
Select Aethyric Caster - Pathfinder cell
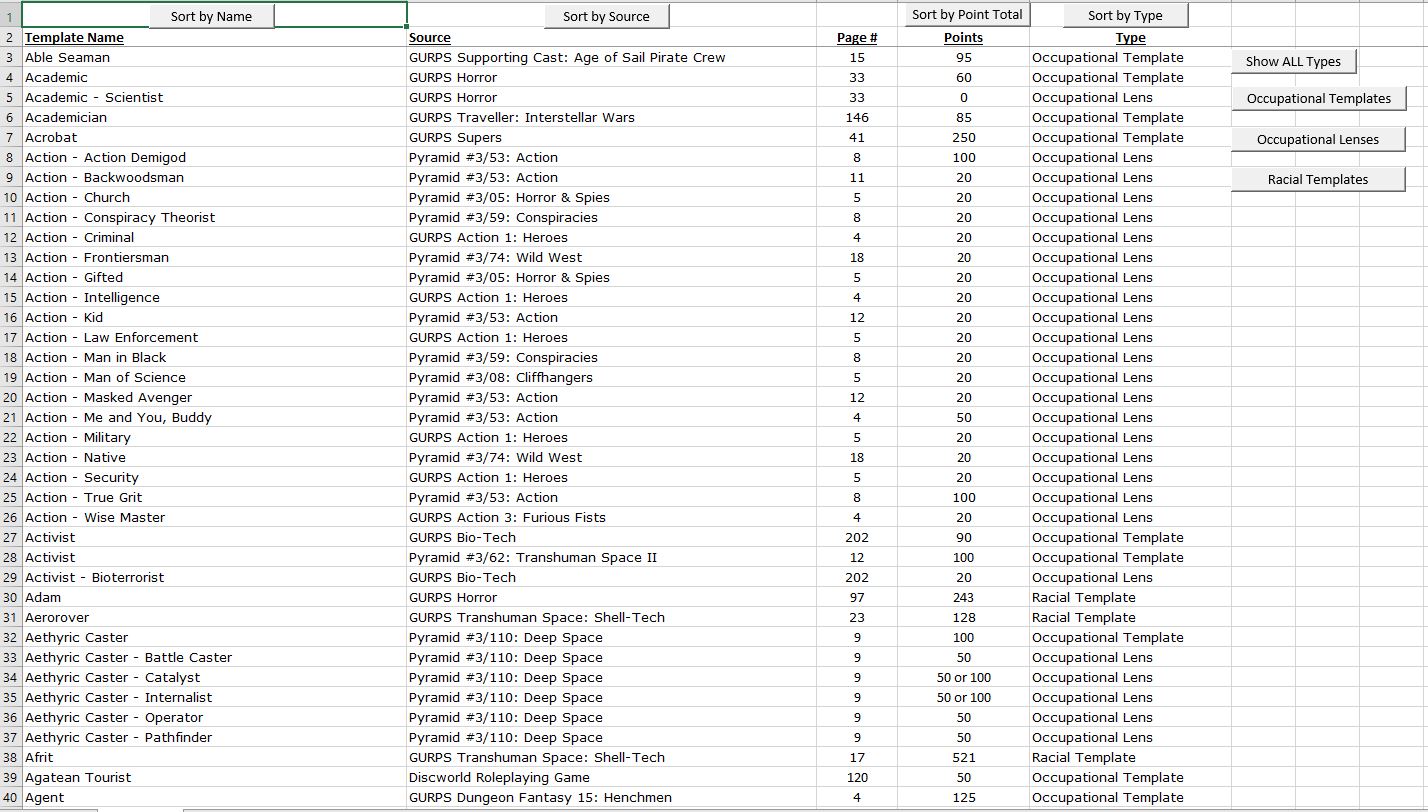point(214,737)
